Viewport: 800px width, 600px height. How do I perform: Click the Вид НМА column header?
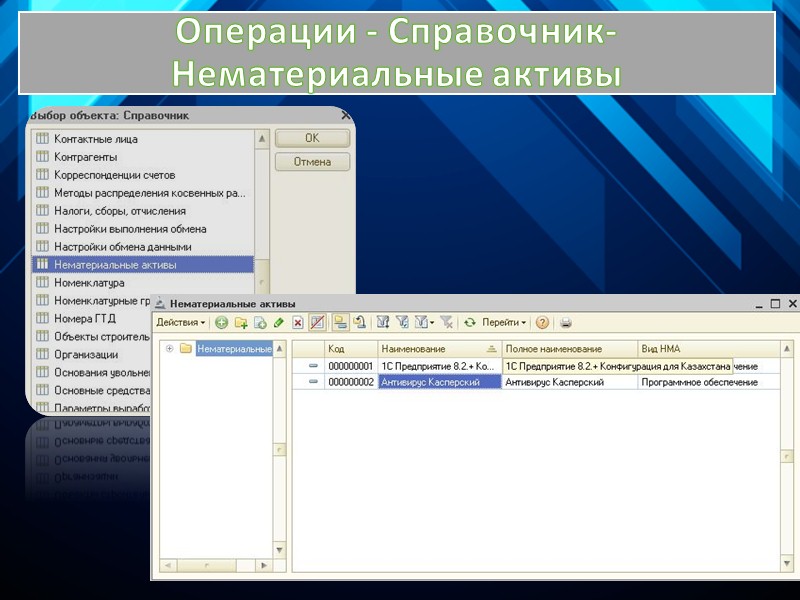(x=709, y=349)
